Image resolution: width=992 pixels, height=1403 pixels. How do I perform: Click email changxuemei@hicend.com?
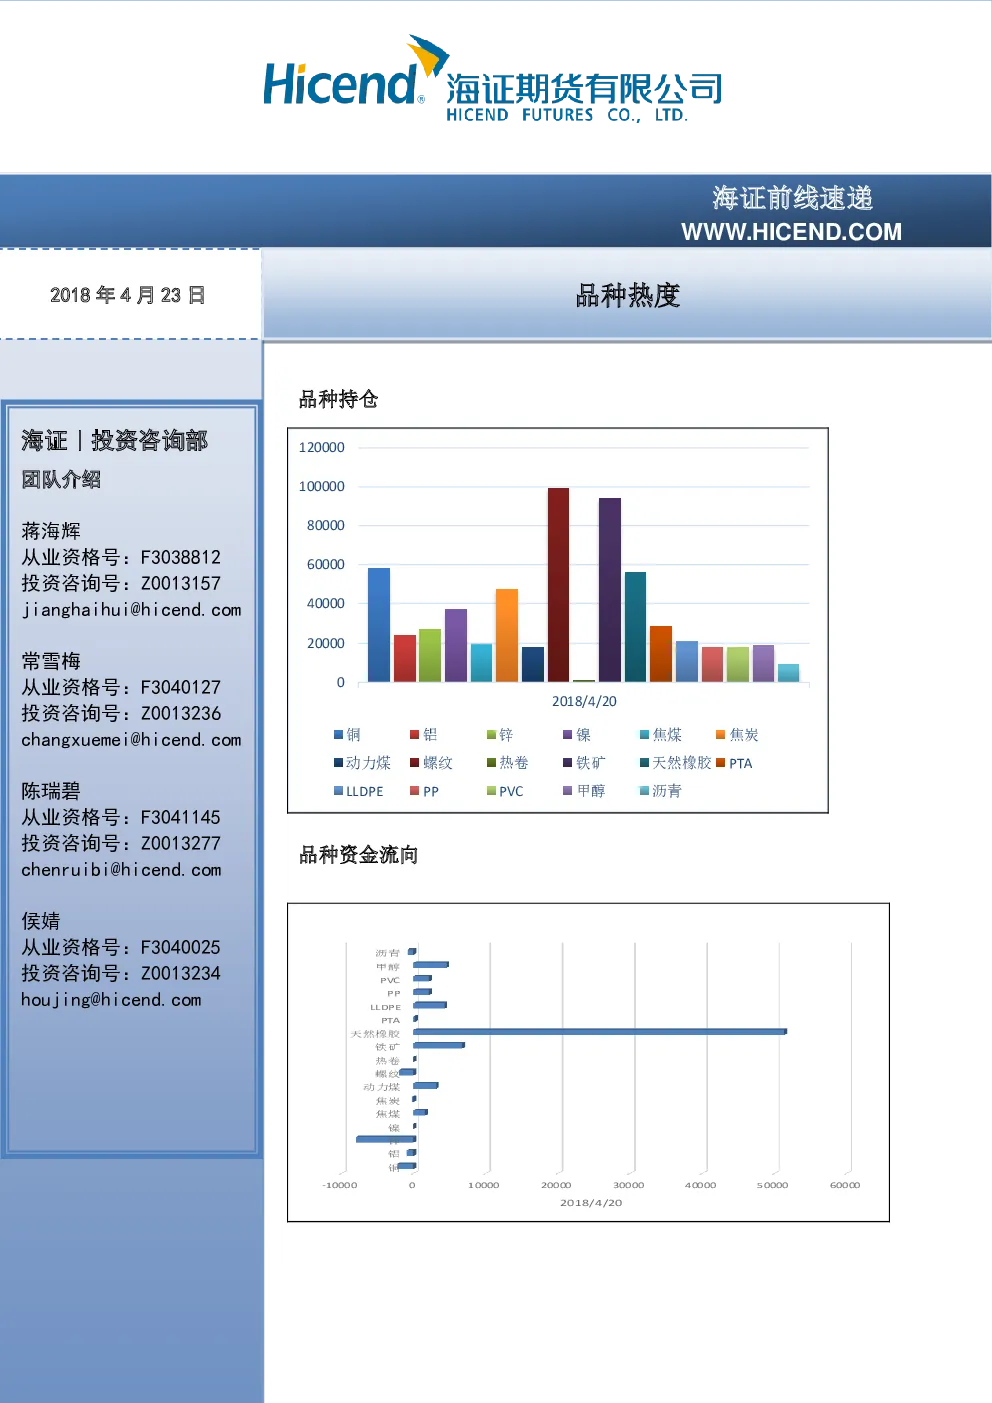(x=131, y=740)
